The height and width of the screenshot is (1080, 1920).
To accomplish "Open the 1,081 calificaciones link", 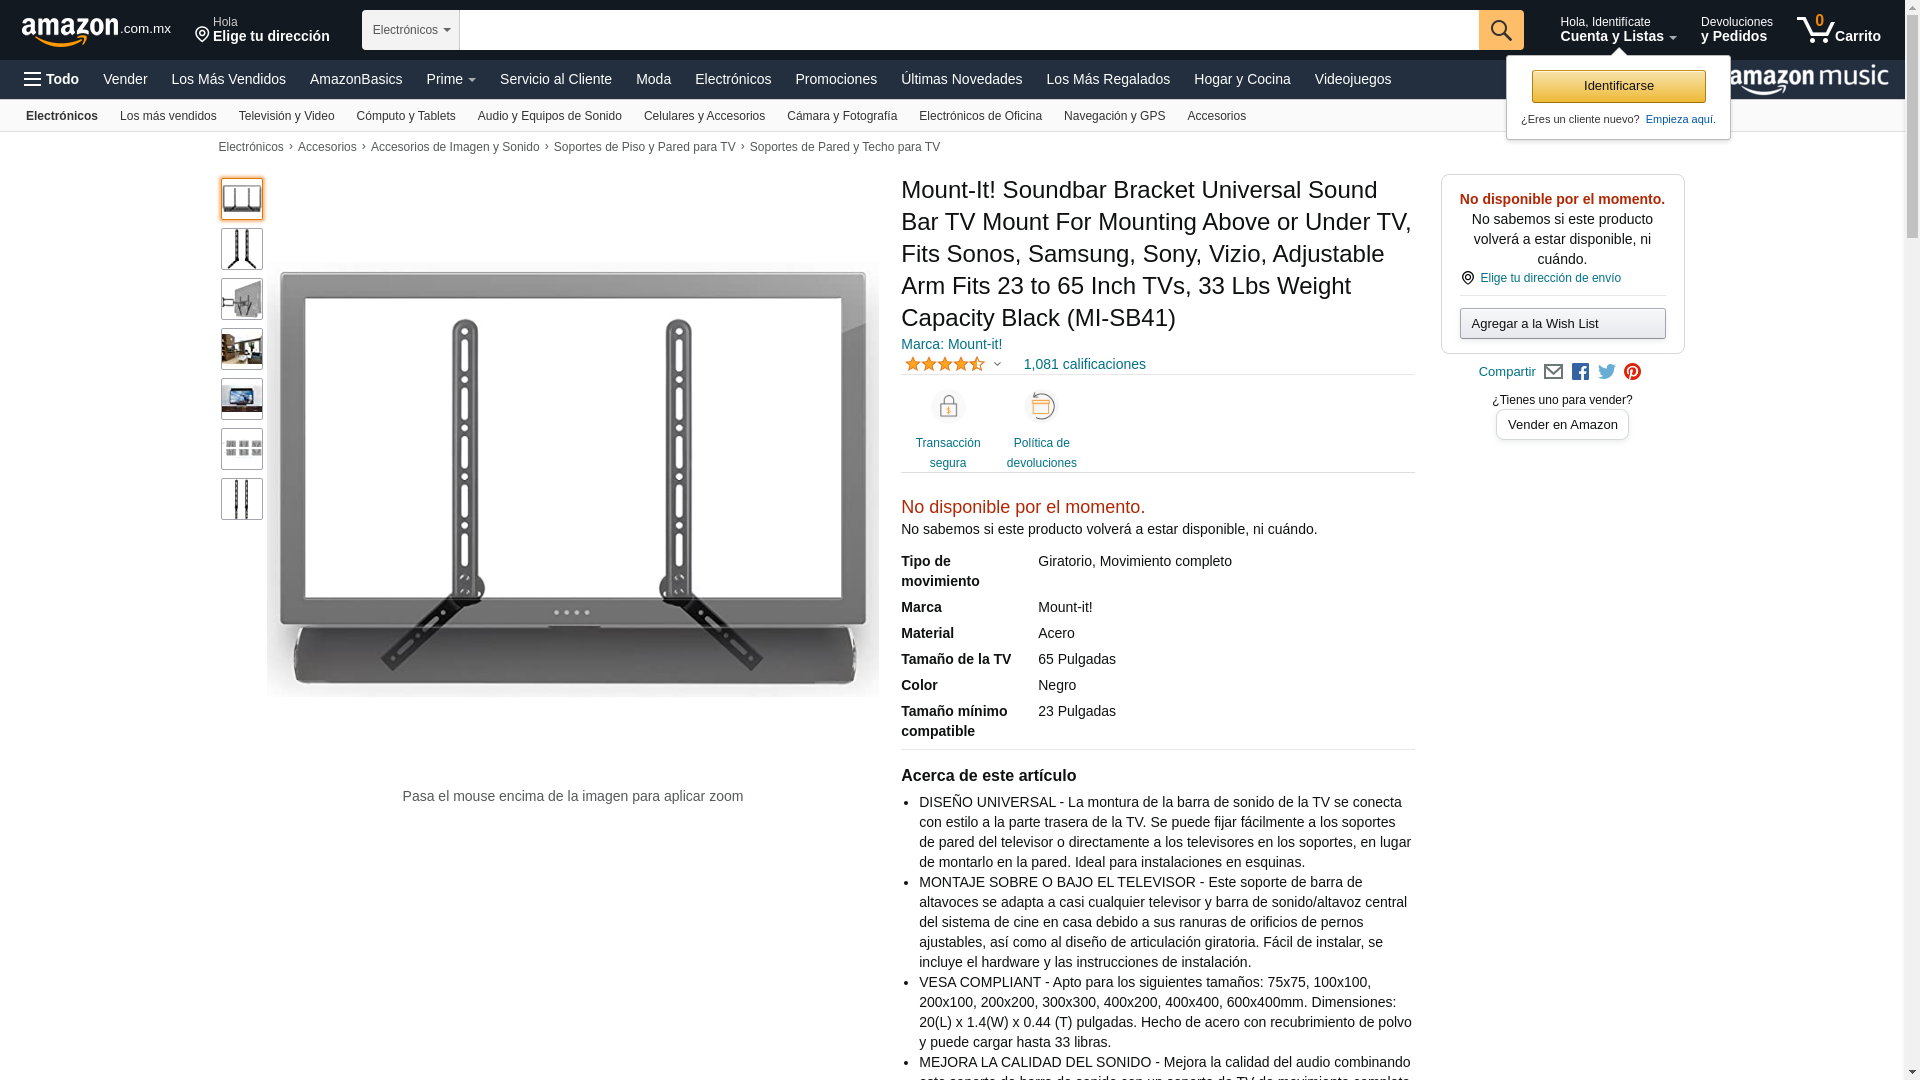I will coord(1084,364).
